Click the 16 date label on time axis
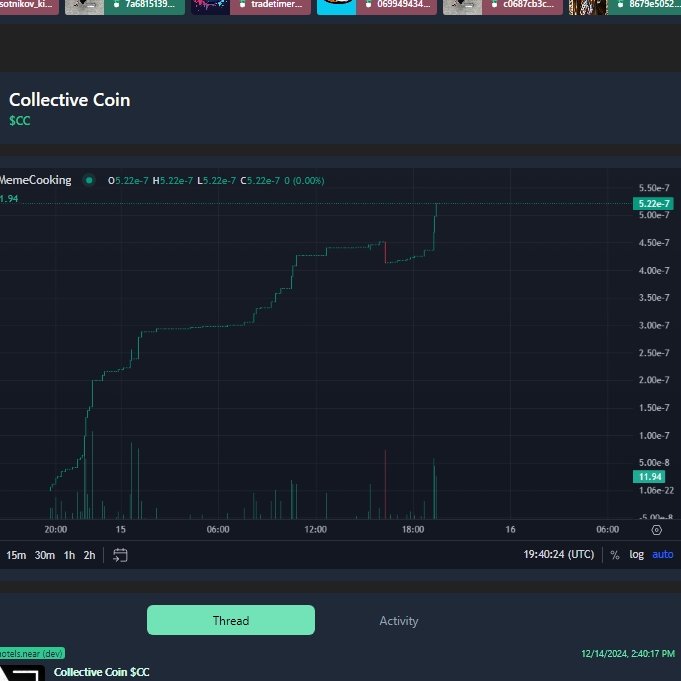The width and height of the screenshot is (681, 681). point(510,529)
